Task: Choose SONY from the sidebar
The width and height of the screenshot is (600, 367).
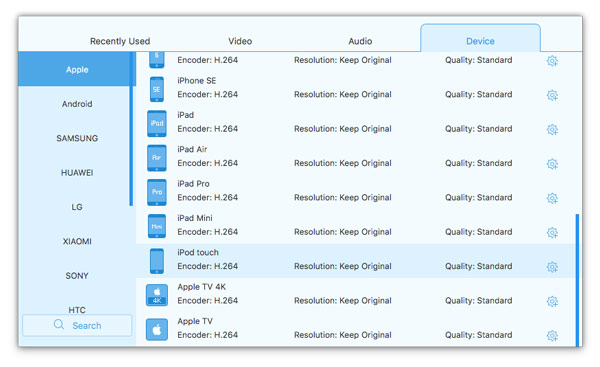Action: 77,276
